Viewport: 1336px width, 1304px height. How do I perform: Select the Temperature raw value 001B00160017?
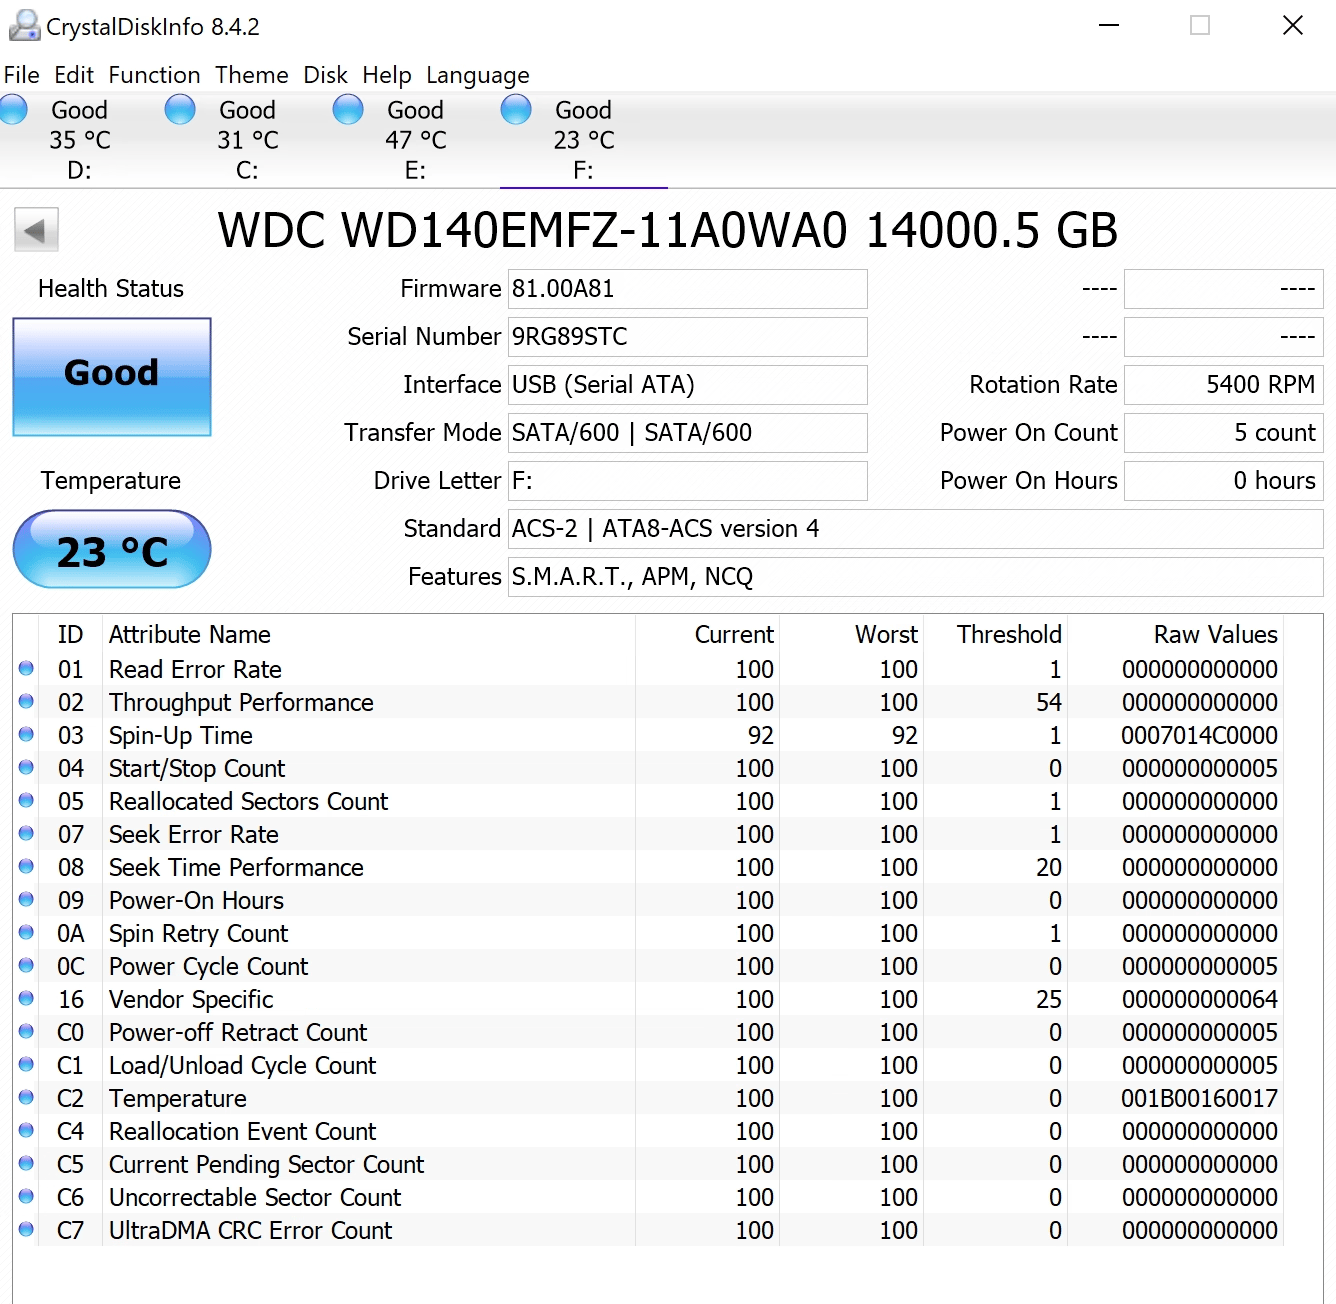point(1199,1099)
